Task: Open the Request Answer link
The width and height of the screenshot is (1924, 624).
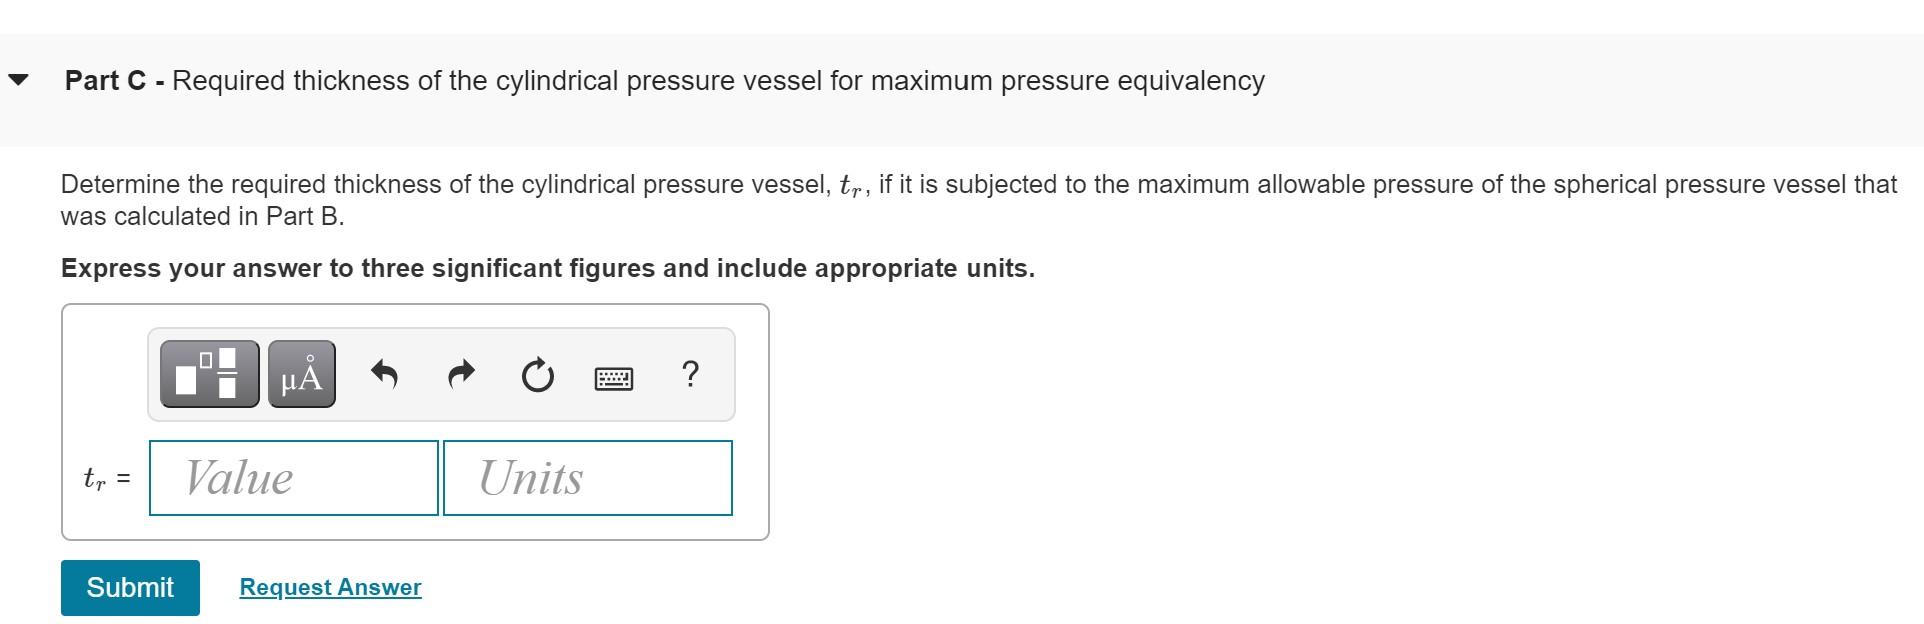Action: 329,588
